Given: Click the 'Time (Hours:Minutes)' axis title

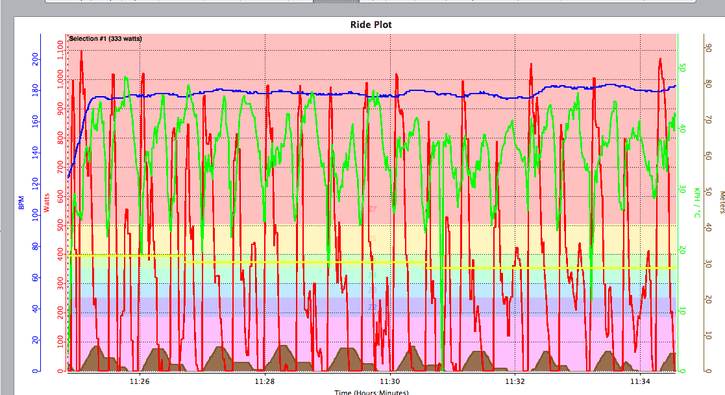Looking at the screenshot, I should (372, 392).
